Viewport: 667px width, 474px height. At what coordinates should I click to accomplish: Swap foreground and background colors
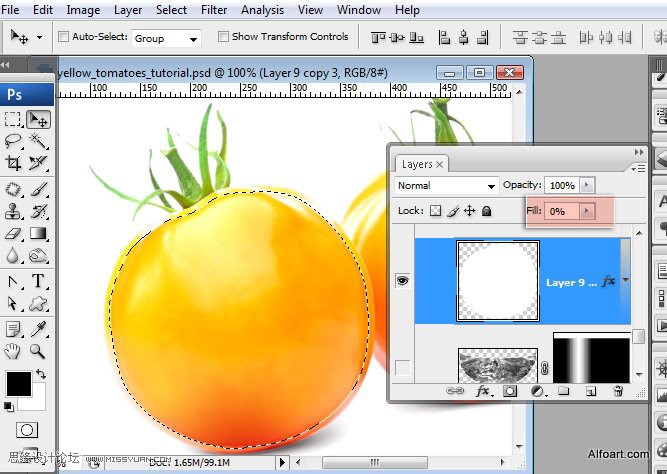(x=41, y=374)
